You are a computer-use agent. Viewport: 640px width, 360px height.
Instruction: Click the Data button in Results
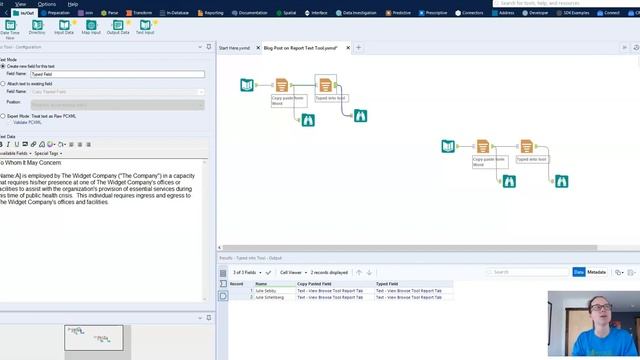(x=579, y=272)
